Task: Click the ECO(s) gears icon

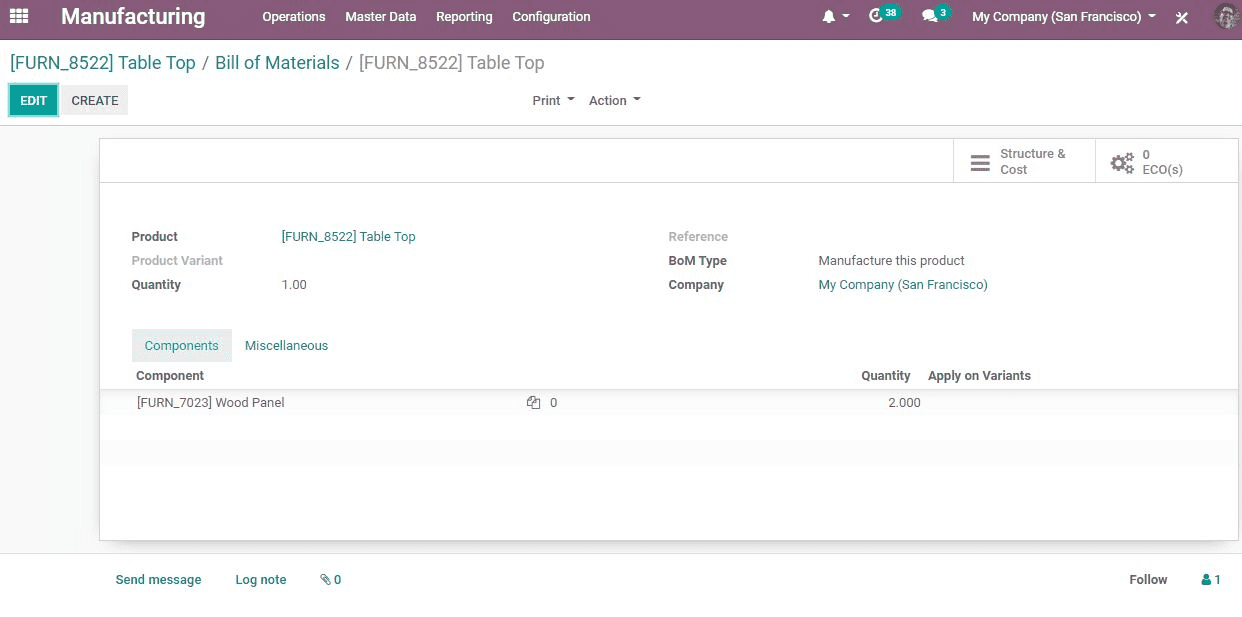Action: coord(1122,162)
